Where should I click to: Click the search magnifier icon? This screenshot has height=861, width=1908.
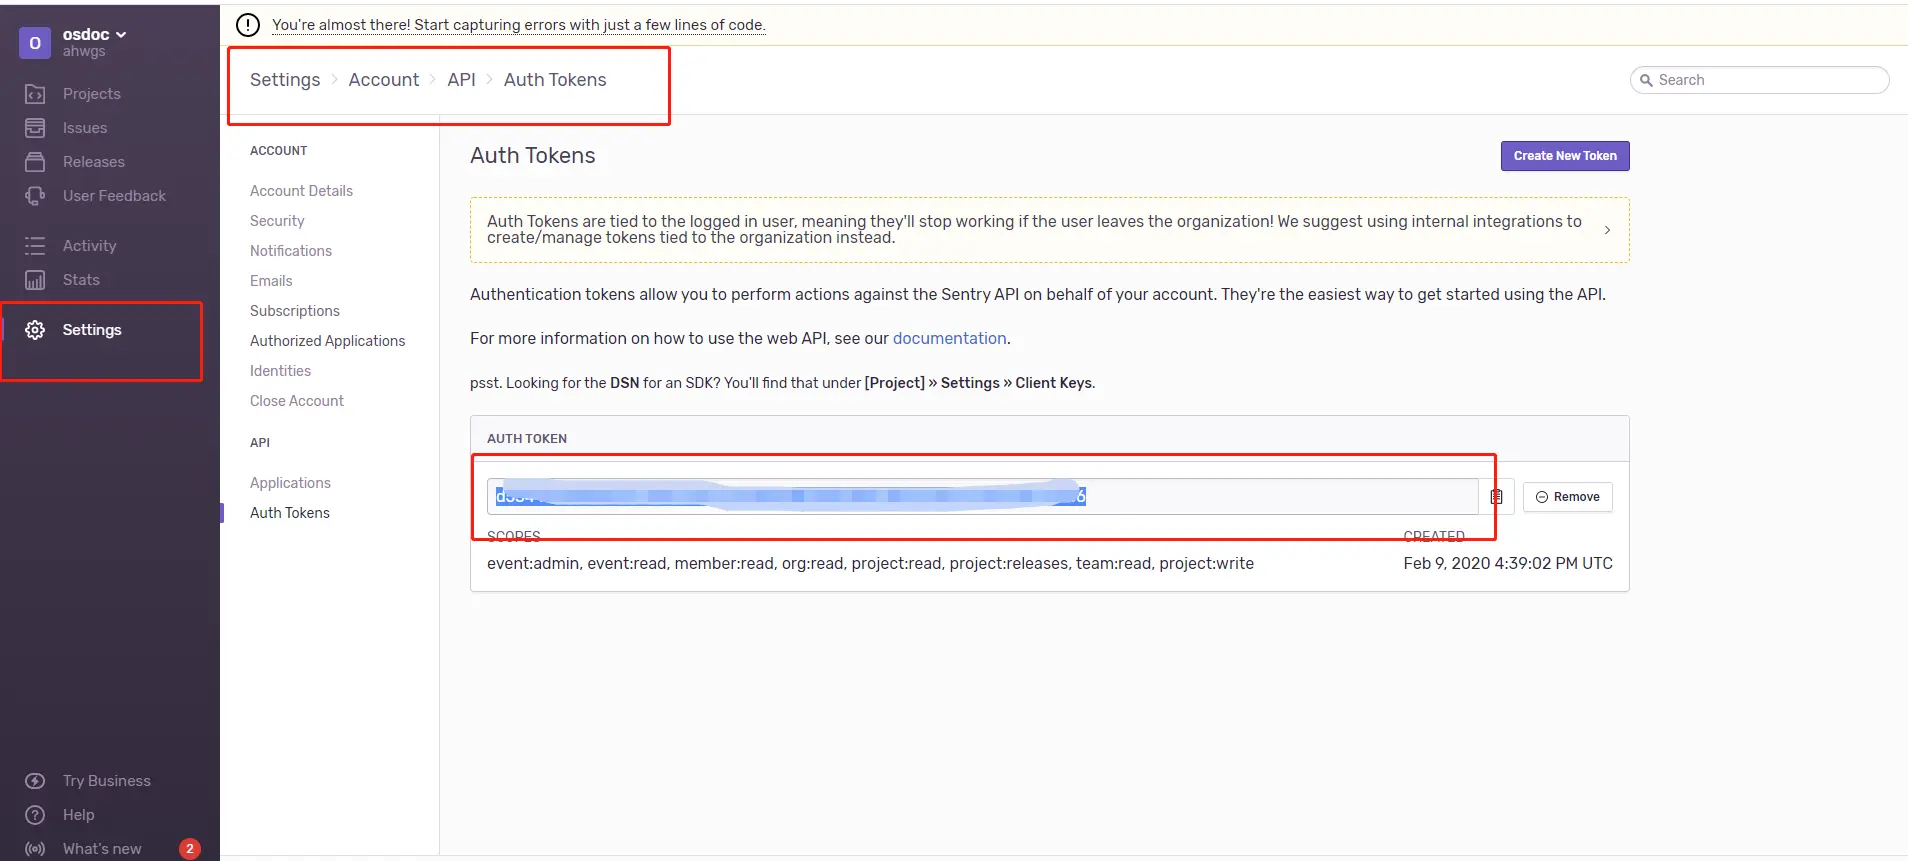pyautogui.click(x=1646, y=80)
